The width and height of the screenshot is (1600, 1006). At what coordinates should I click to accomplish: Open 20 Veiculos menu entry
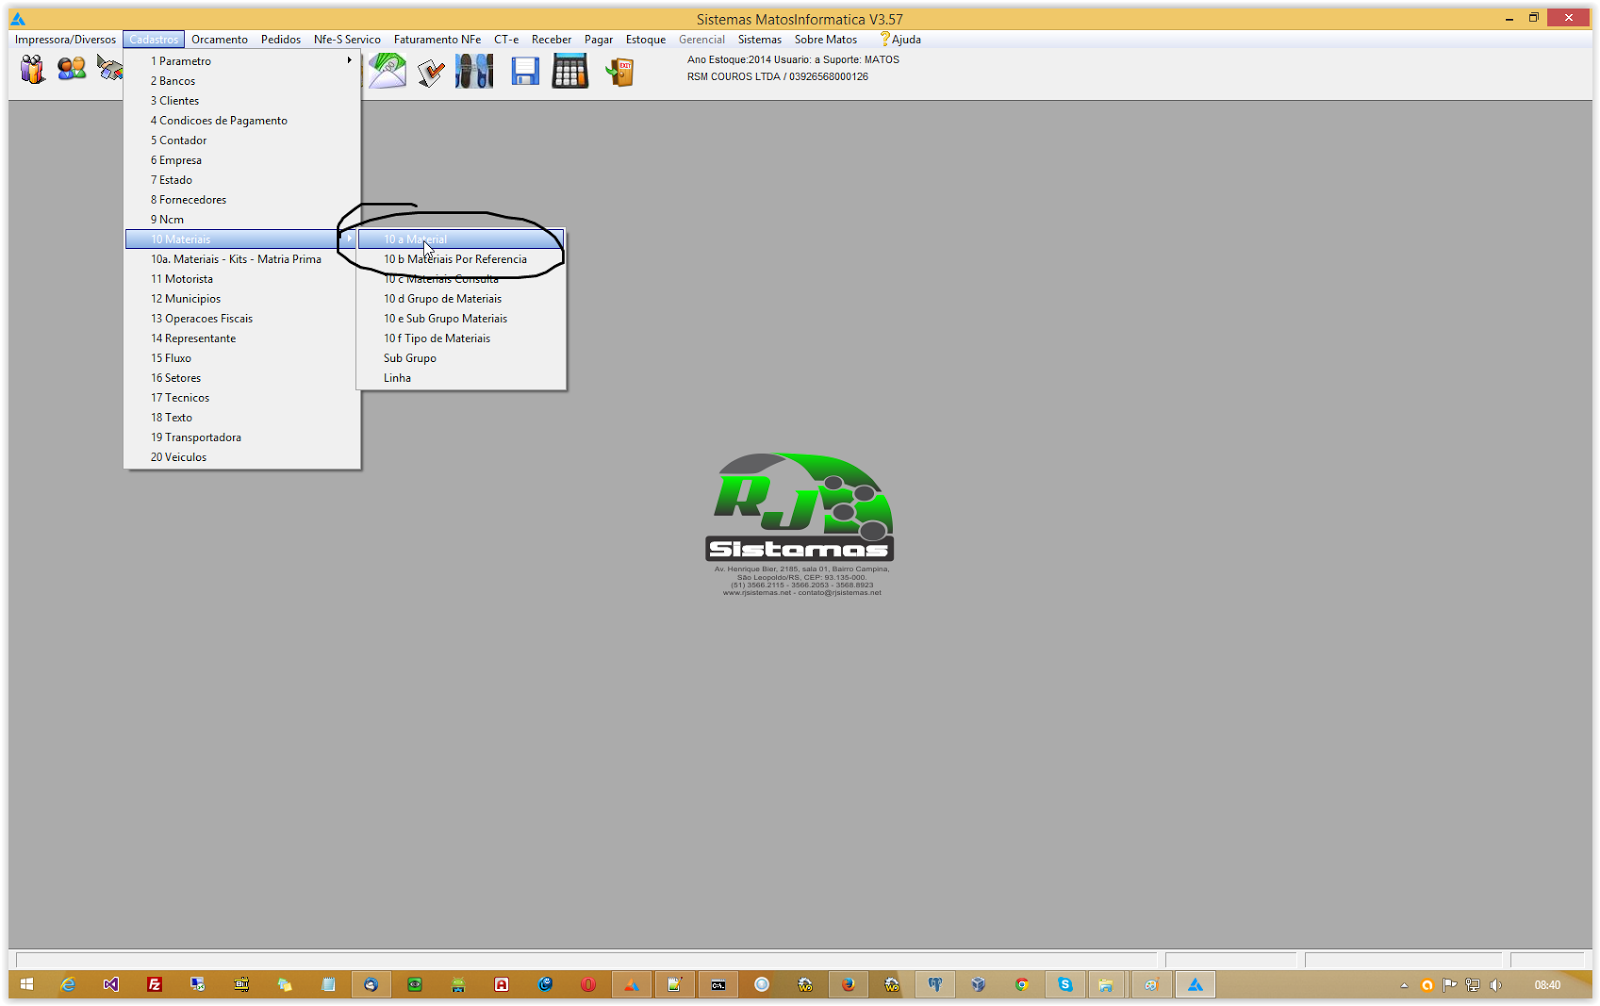[241, 457]
